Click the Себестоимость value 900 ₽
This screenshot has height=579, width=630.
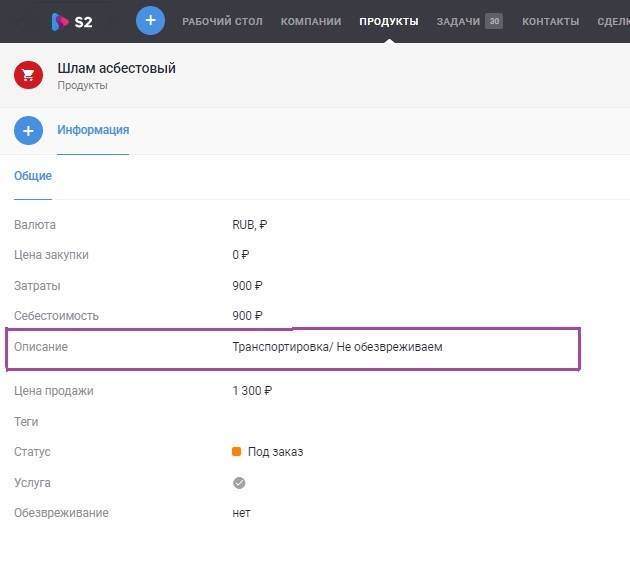pyautogui.click(x=248, y=316)
